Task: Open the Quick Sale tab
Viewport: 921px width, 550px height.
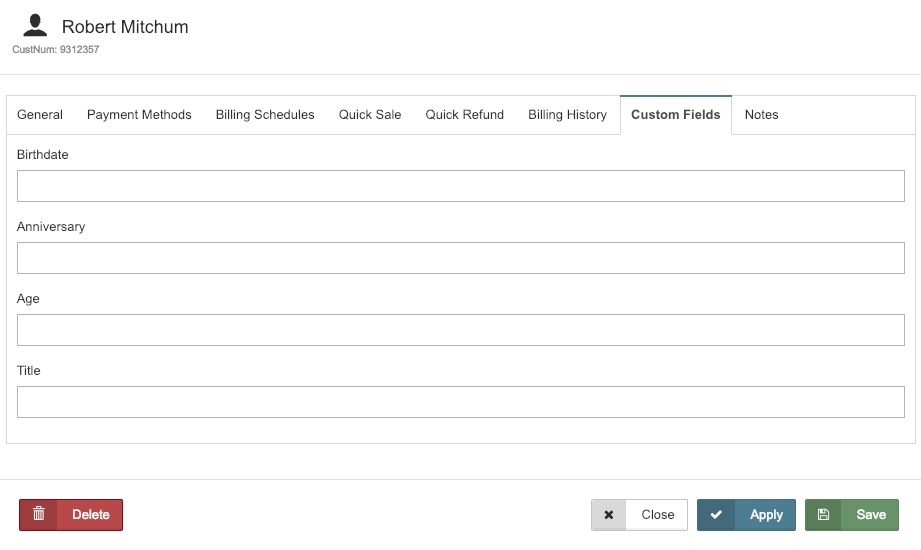Action: (x=370, y=115)
